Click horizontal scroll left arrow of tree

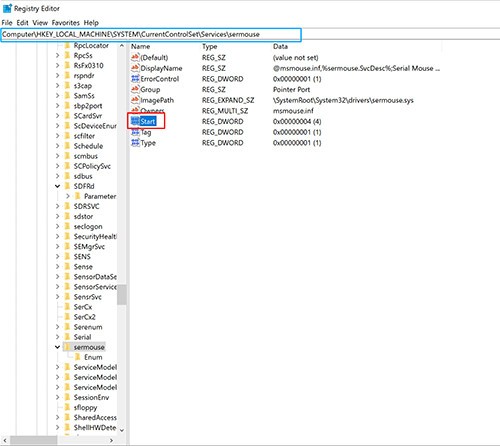(5, 440)
